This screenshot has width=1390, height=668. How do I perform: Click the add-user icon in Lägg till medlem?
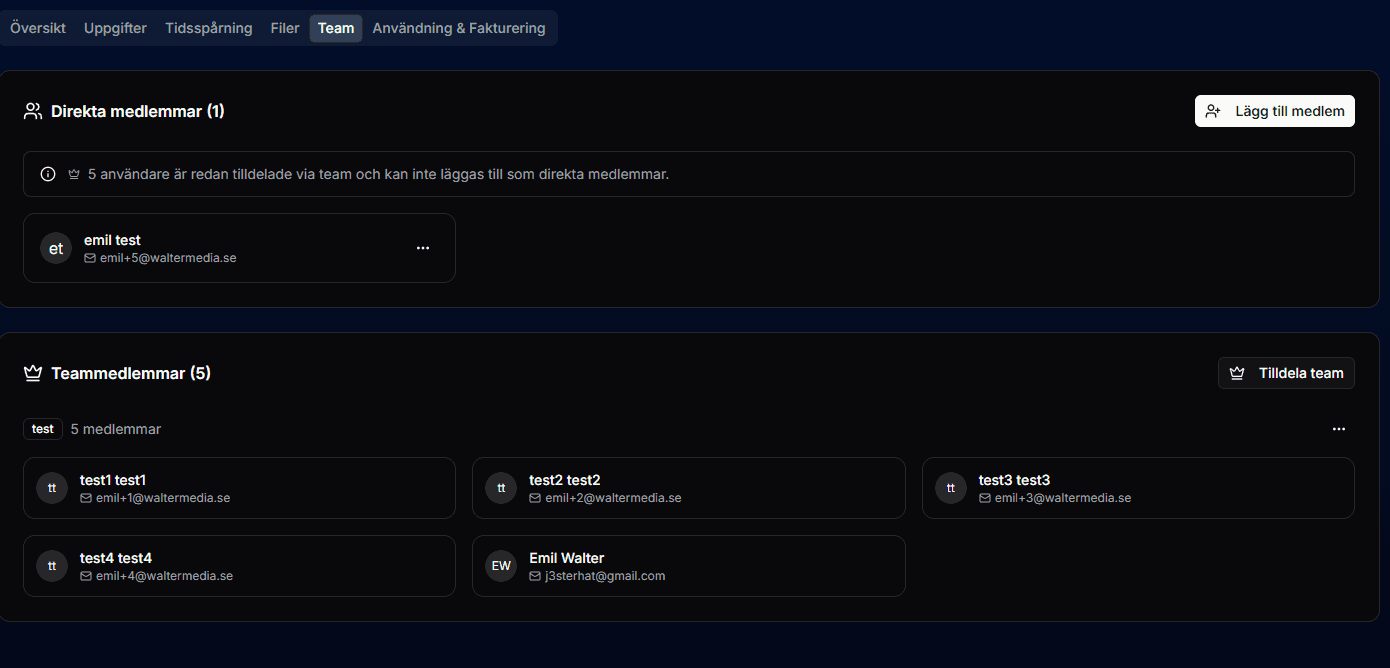click(x=1213, y=111)
